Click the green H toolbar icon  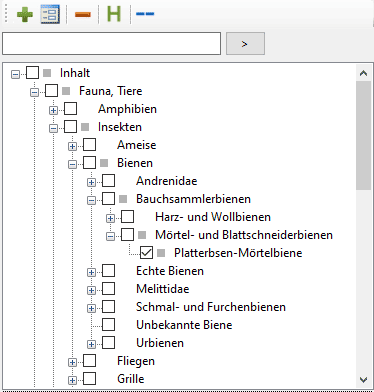[x=114, y=14]
